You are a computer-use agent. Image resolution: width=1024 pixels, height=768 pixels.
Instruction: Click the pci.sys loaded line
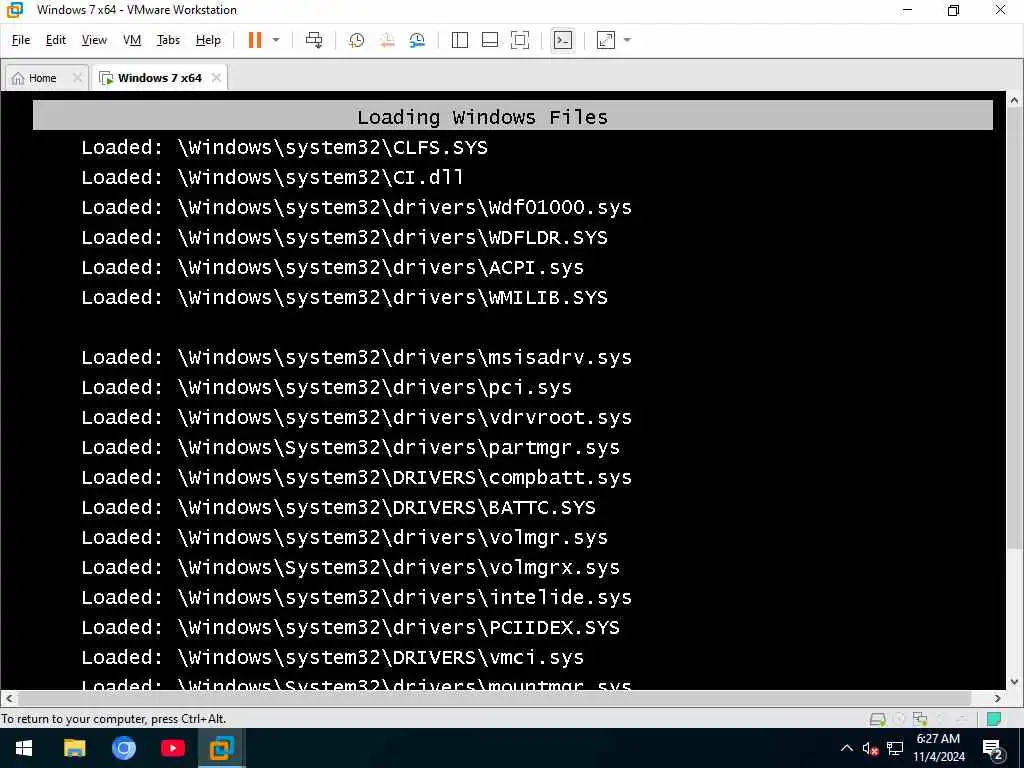pos(327,387)
